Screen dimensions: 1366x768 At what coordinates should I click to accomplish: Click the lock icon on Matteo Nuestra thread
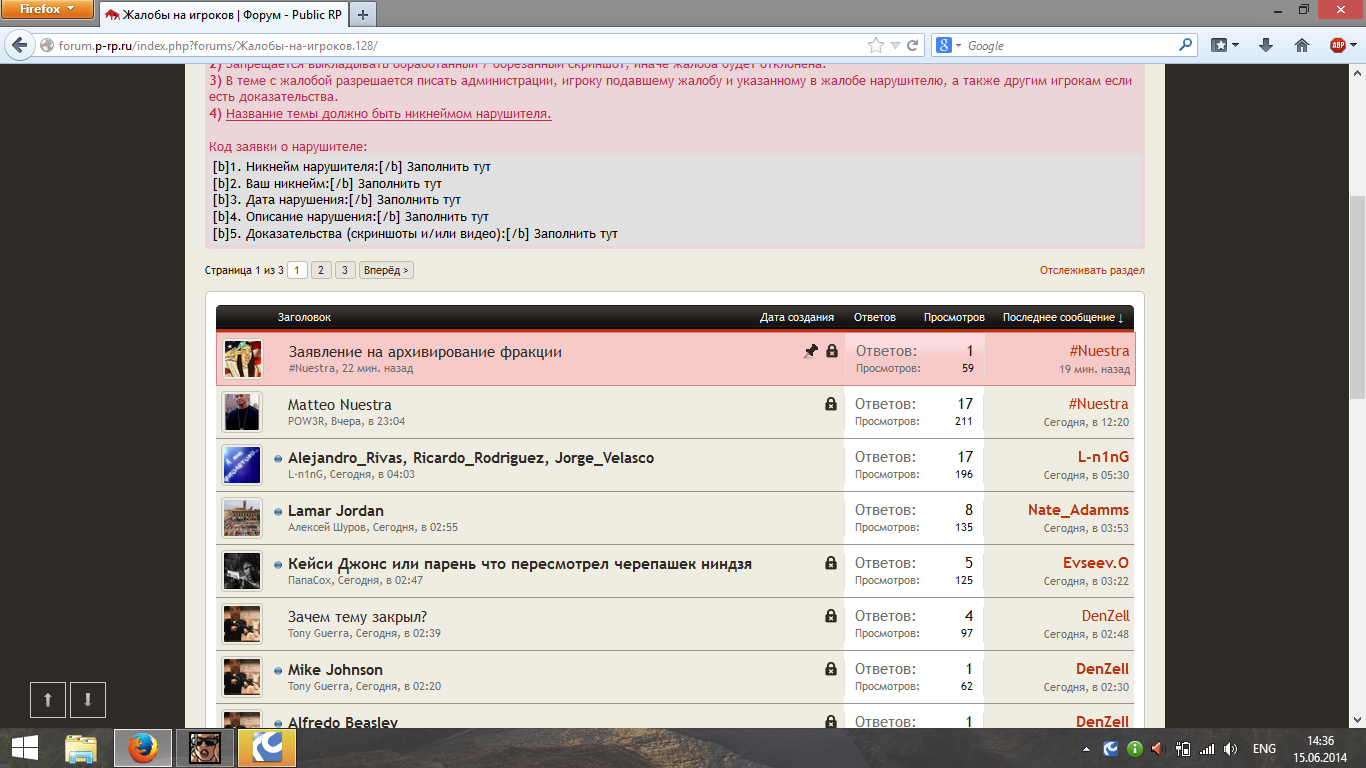(x=831, y=404)
